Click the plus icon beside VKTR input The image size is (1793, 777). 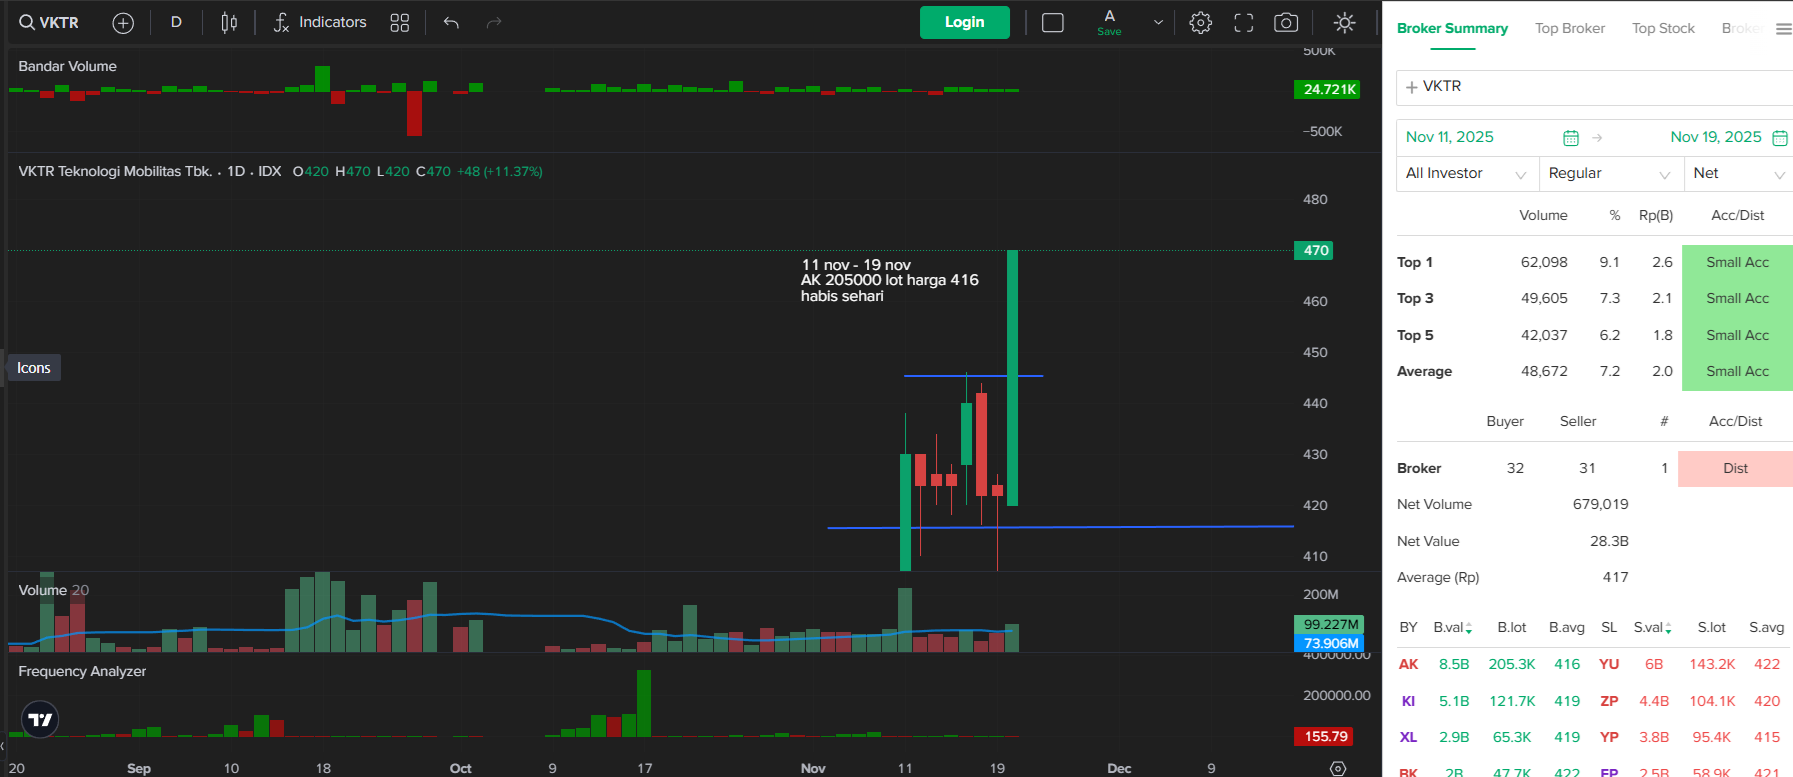coord(1412,87)
